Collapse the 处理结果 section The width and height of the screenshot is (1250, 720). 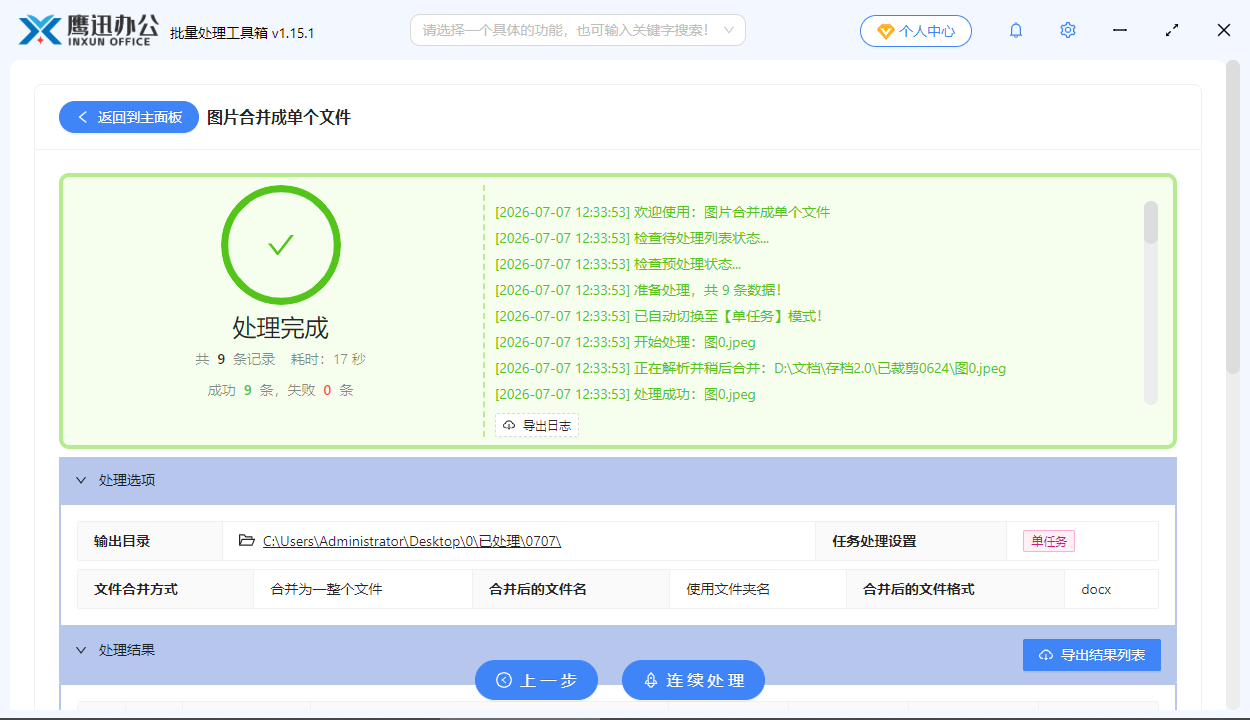point(82,650)
